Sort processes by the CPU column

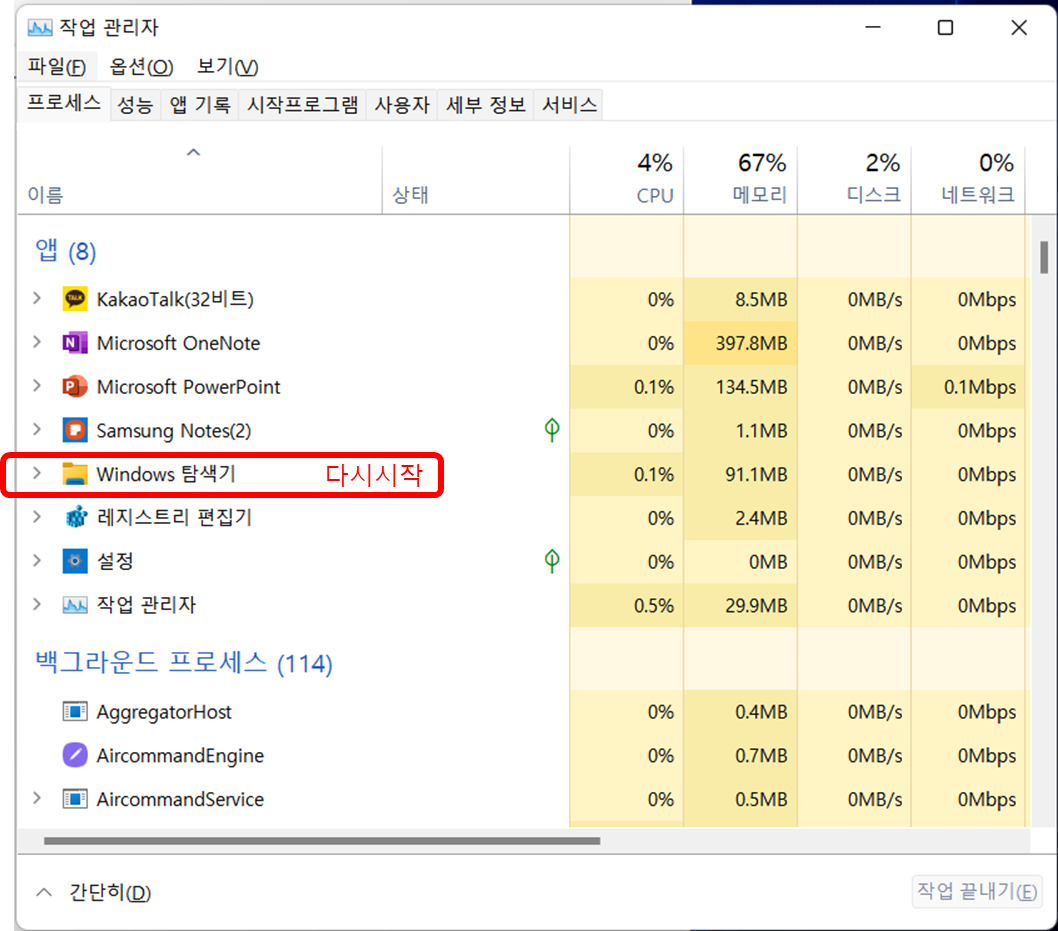click(626, 180)
